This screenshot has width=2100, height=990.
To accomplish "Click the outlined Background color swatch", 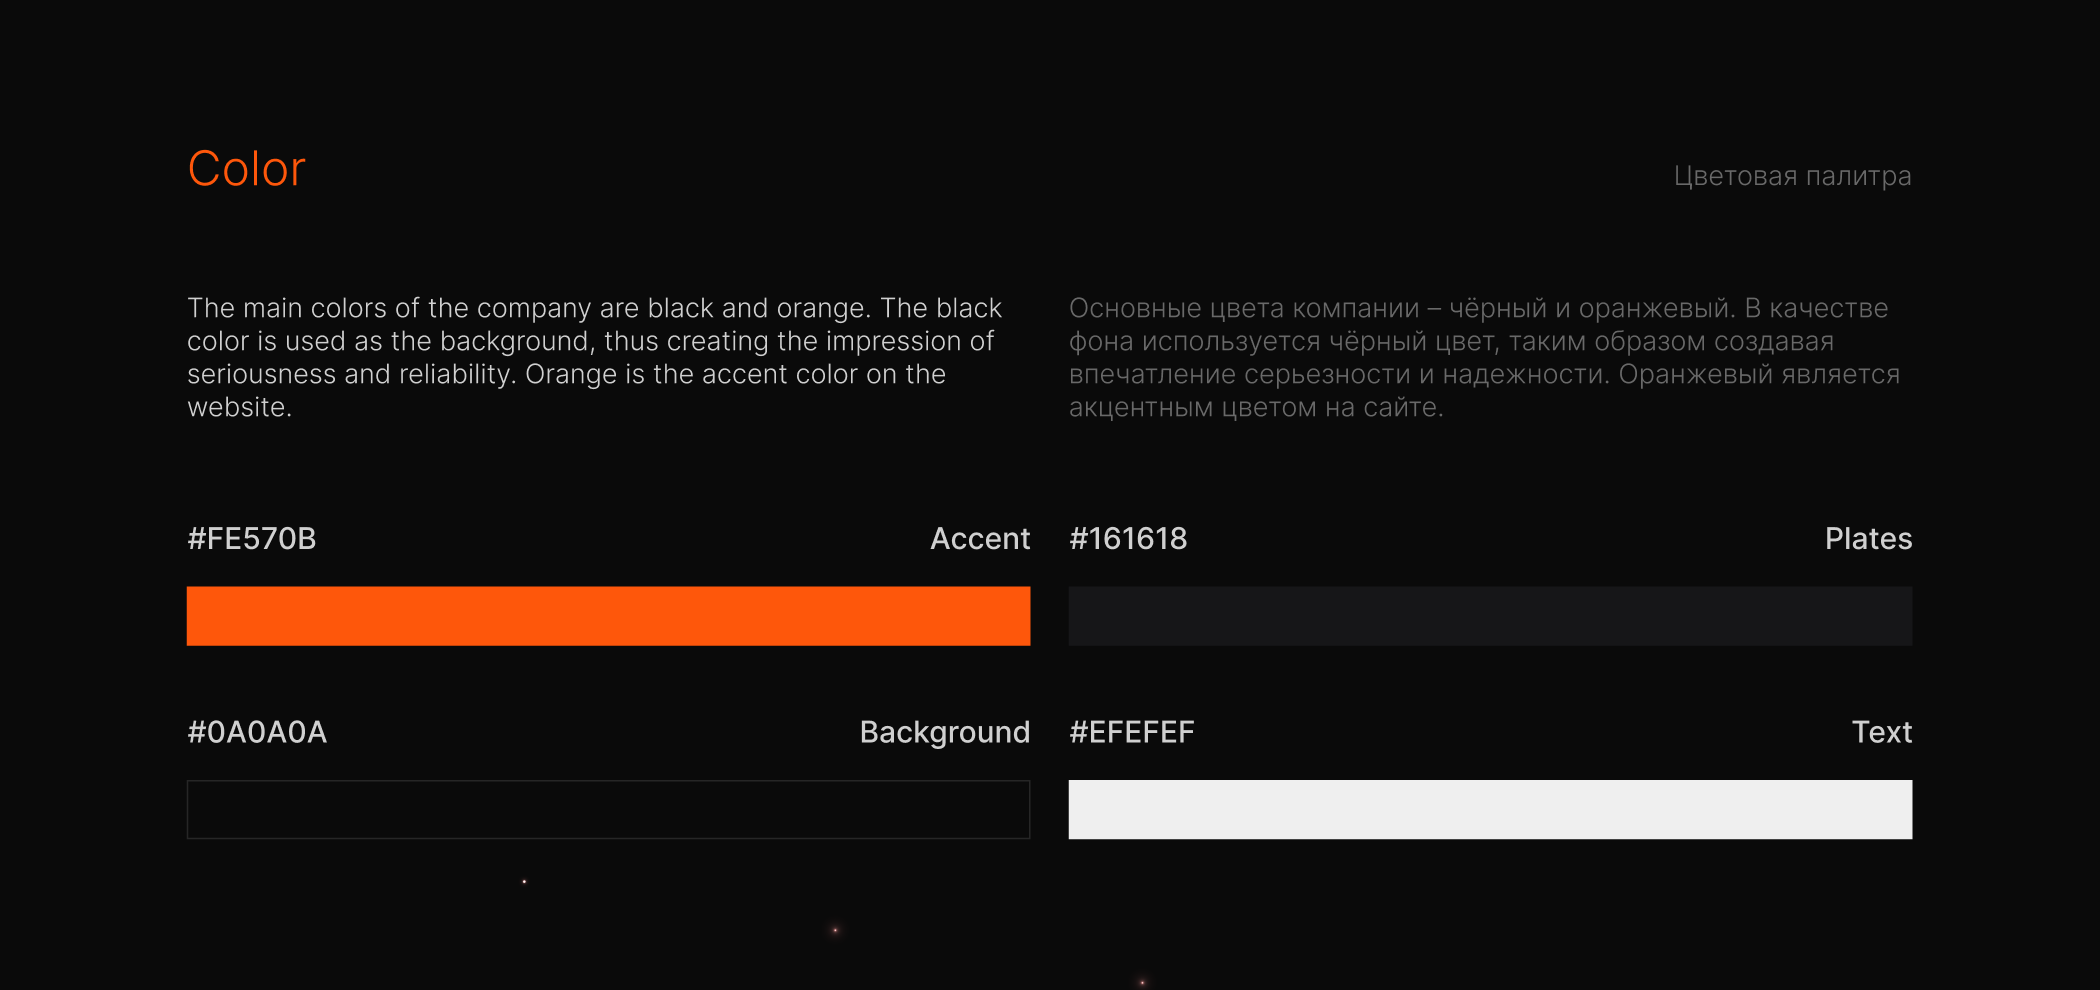I will tap(608, 809).
